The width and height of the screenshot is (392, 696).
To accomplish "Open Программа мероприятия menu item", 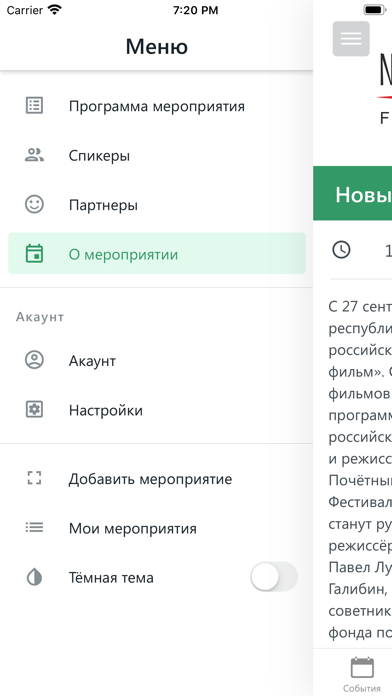I will [x=157, y=106].
